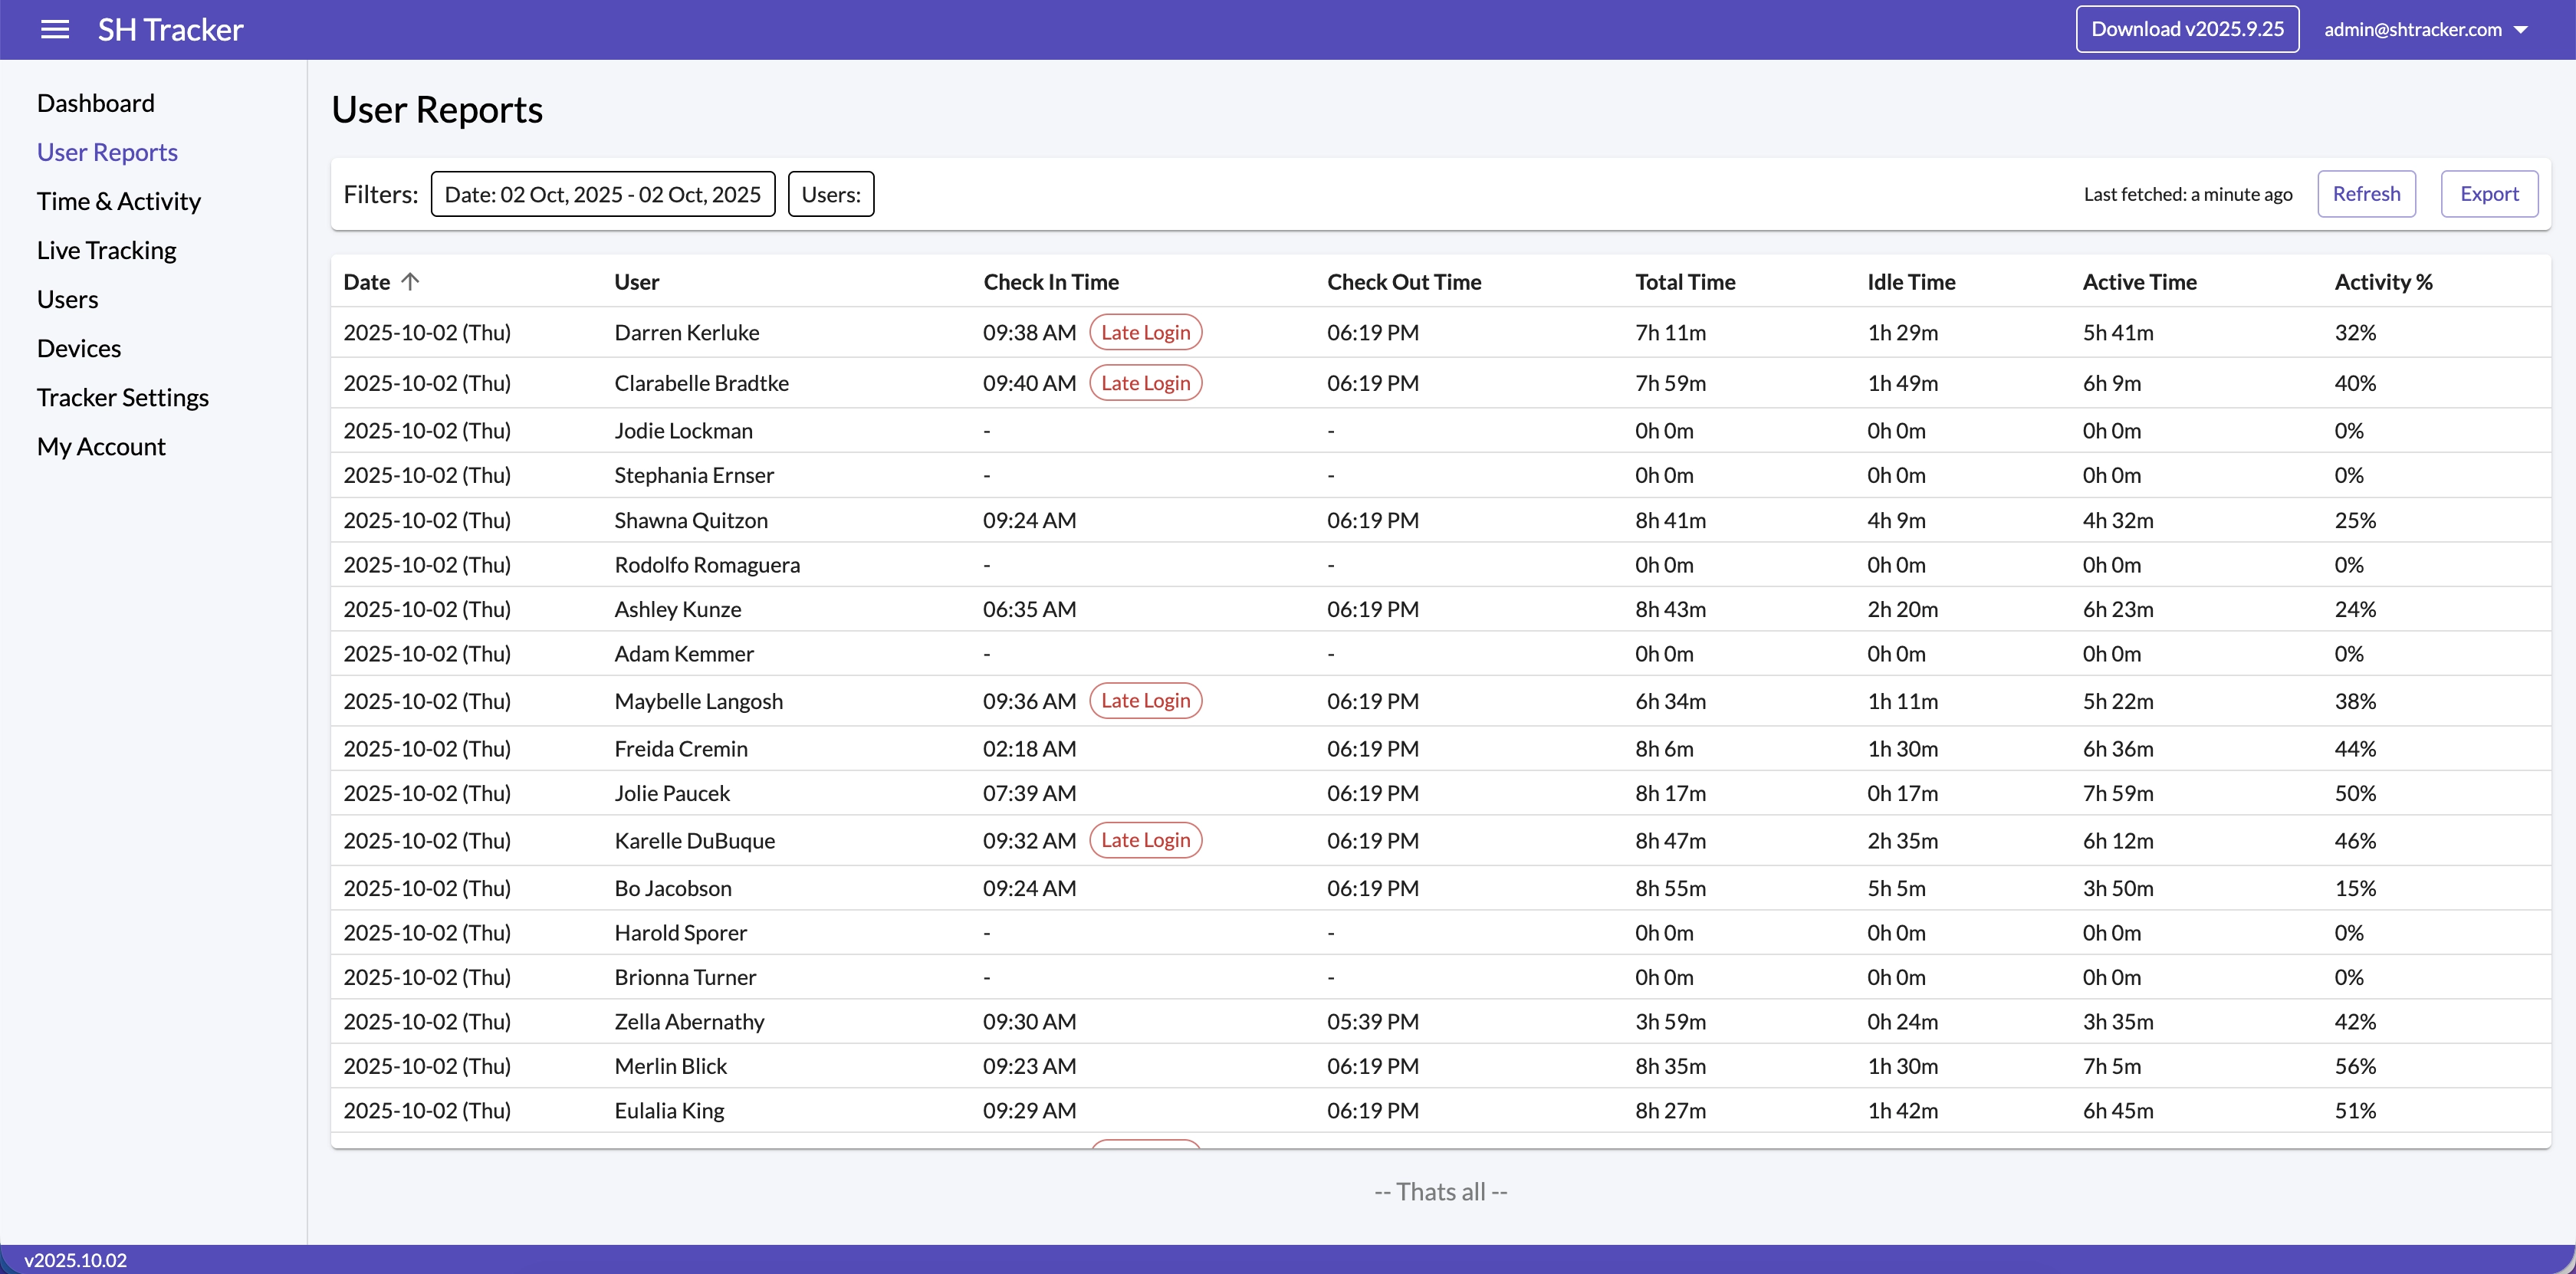
Task: Go to My Account
Action: (x=101, y=446)
